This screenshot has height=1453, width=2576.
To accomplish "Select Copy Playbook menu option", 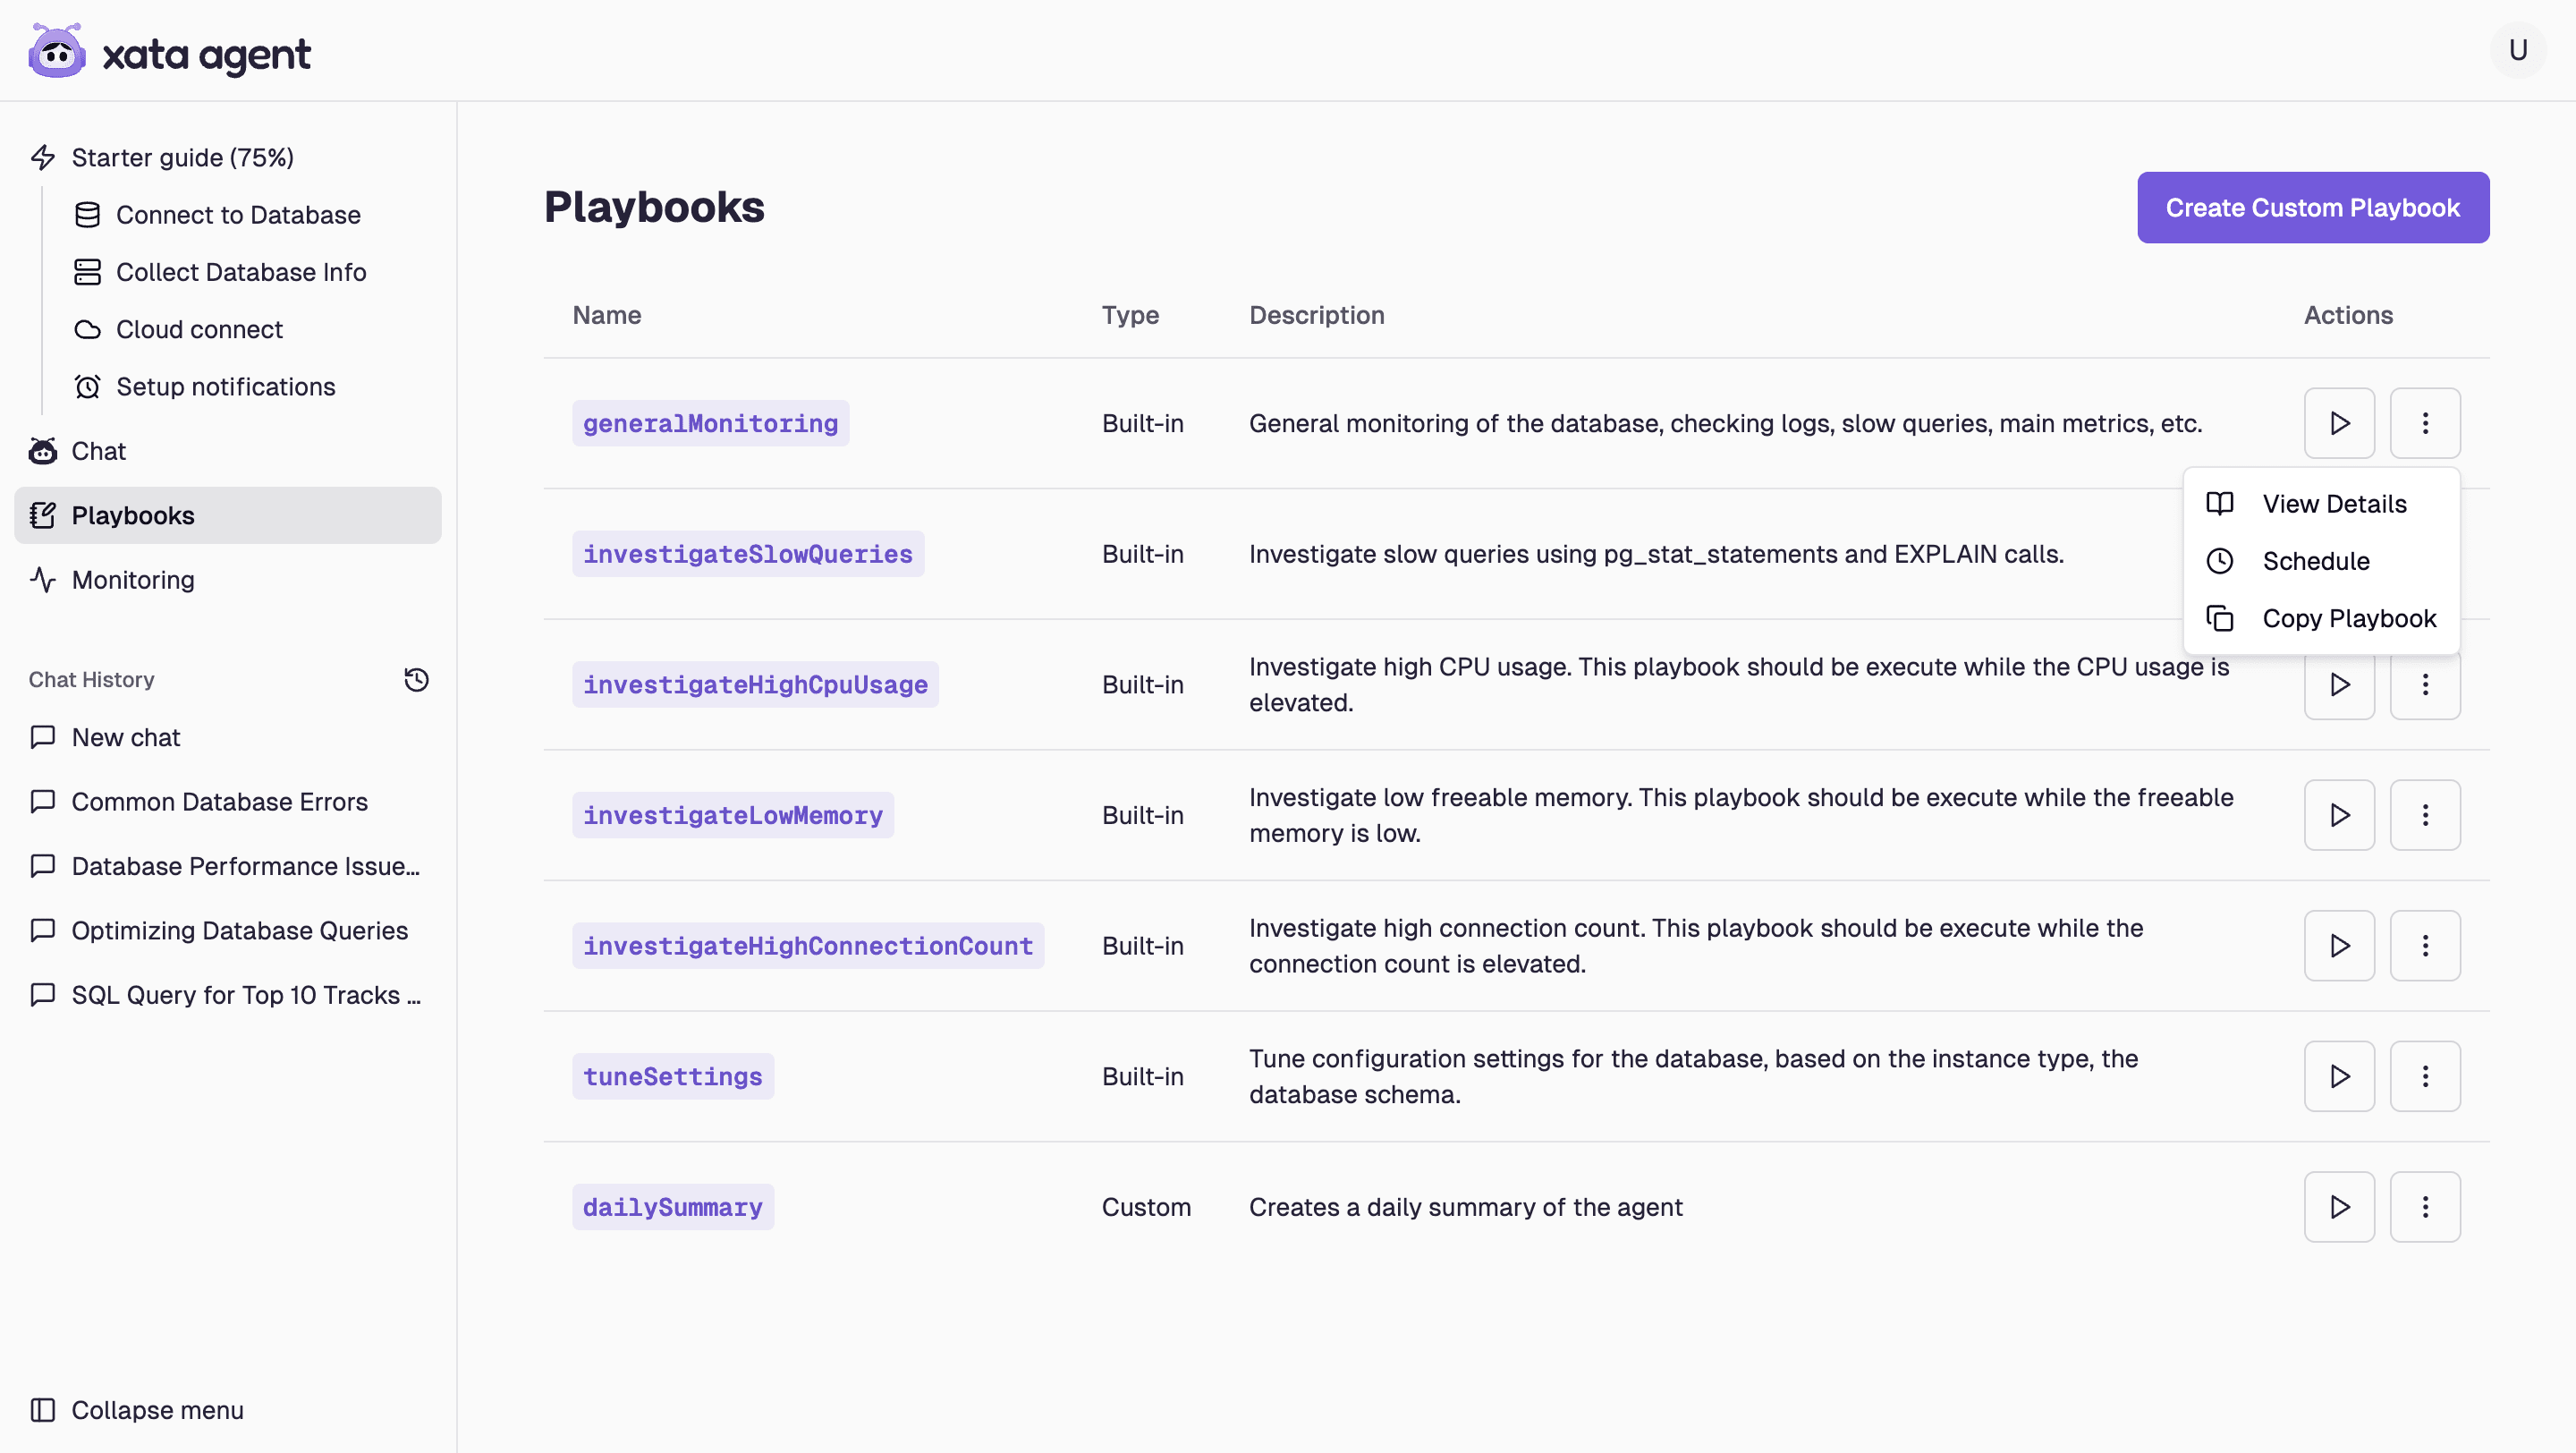I will pyautogui.click(x=2348, y=618).
